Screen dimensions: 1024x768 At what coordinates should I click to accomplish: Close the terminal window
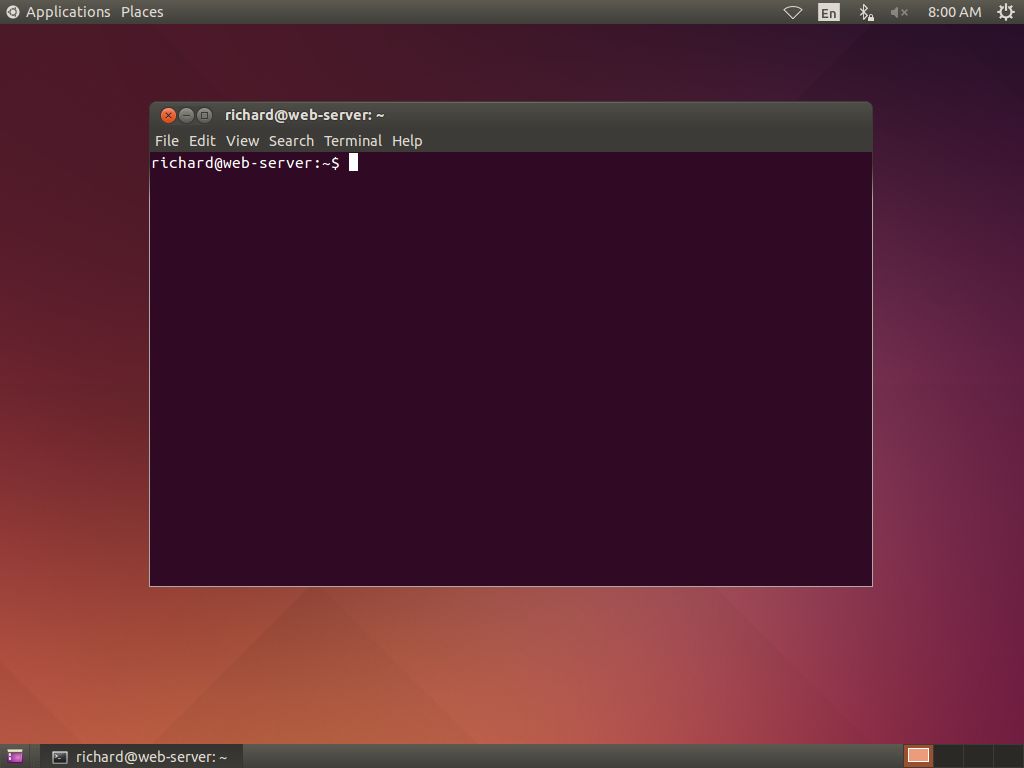(x=168, y=116)
